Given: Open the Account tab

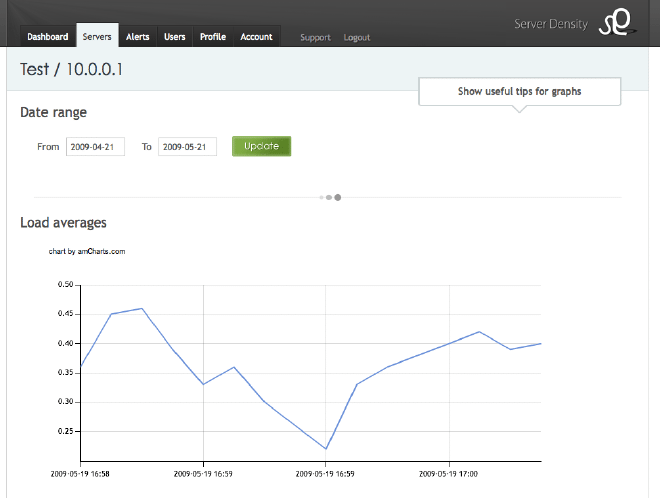Looking at the screenshot, I should coord(256,37).
